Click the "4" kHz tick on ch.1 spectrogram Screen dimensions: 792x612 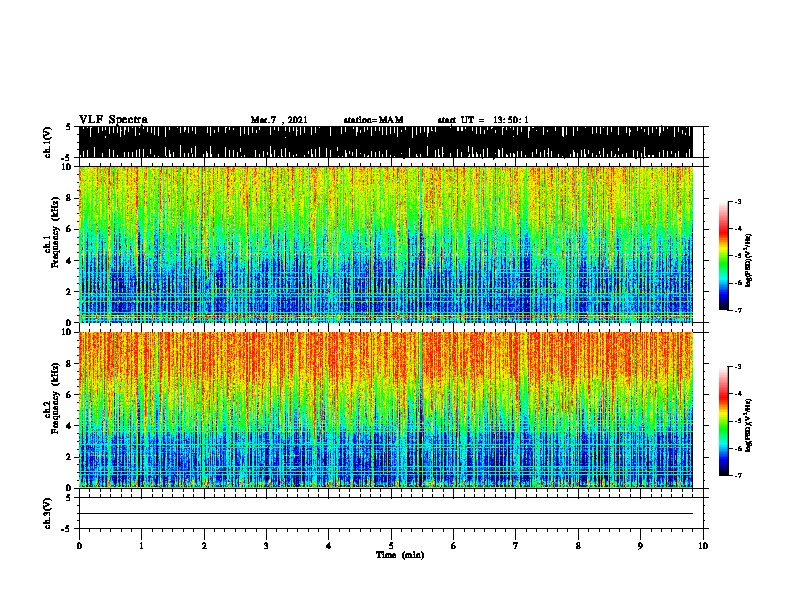[70, 261]
